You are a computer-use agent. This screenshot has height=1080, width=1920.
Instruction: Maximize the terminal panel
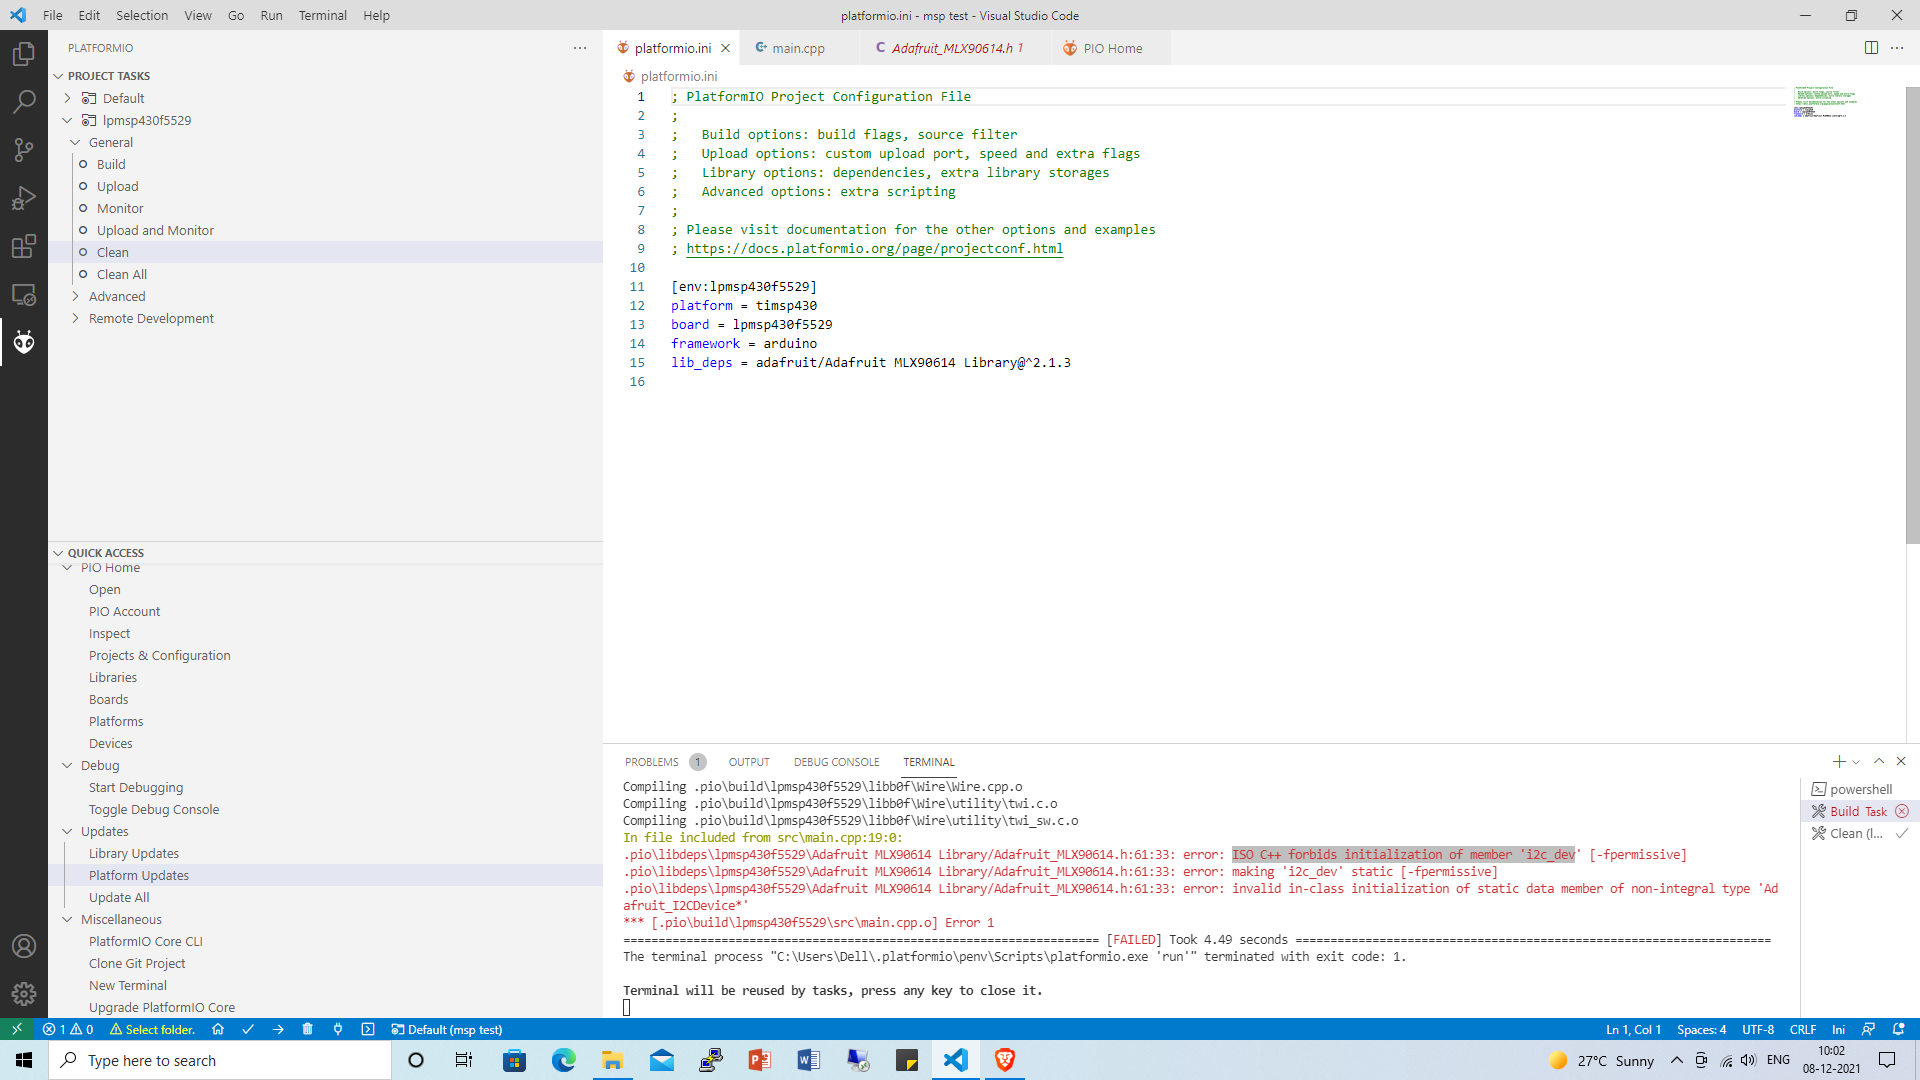[1879, 762]
